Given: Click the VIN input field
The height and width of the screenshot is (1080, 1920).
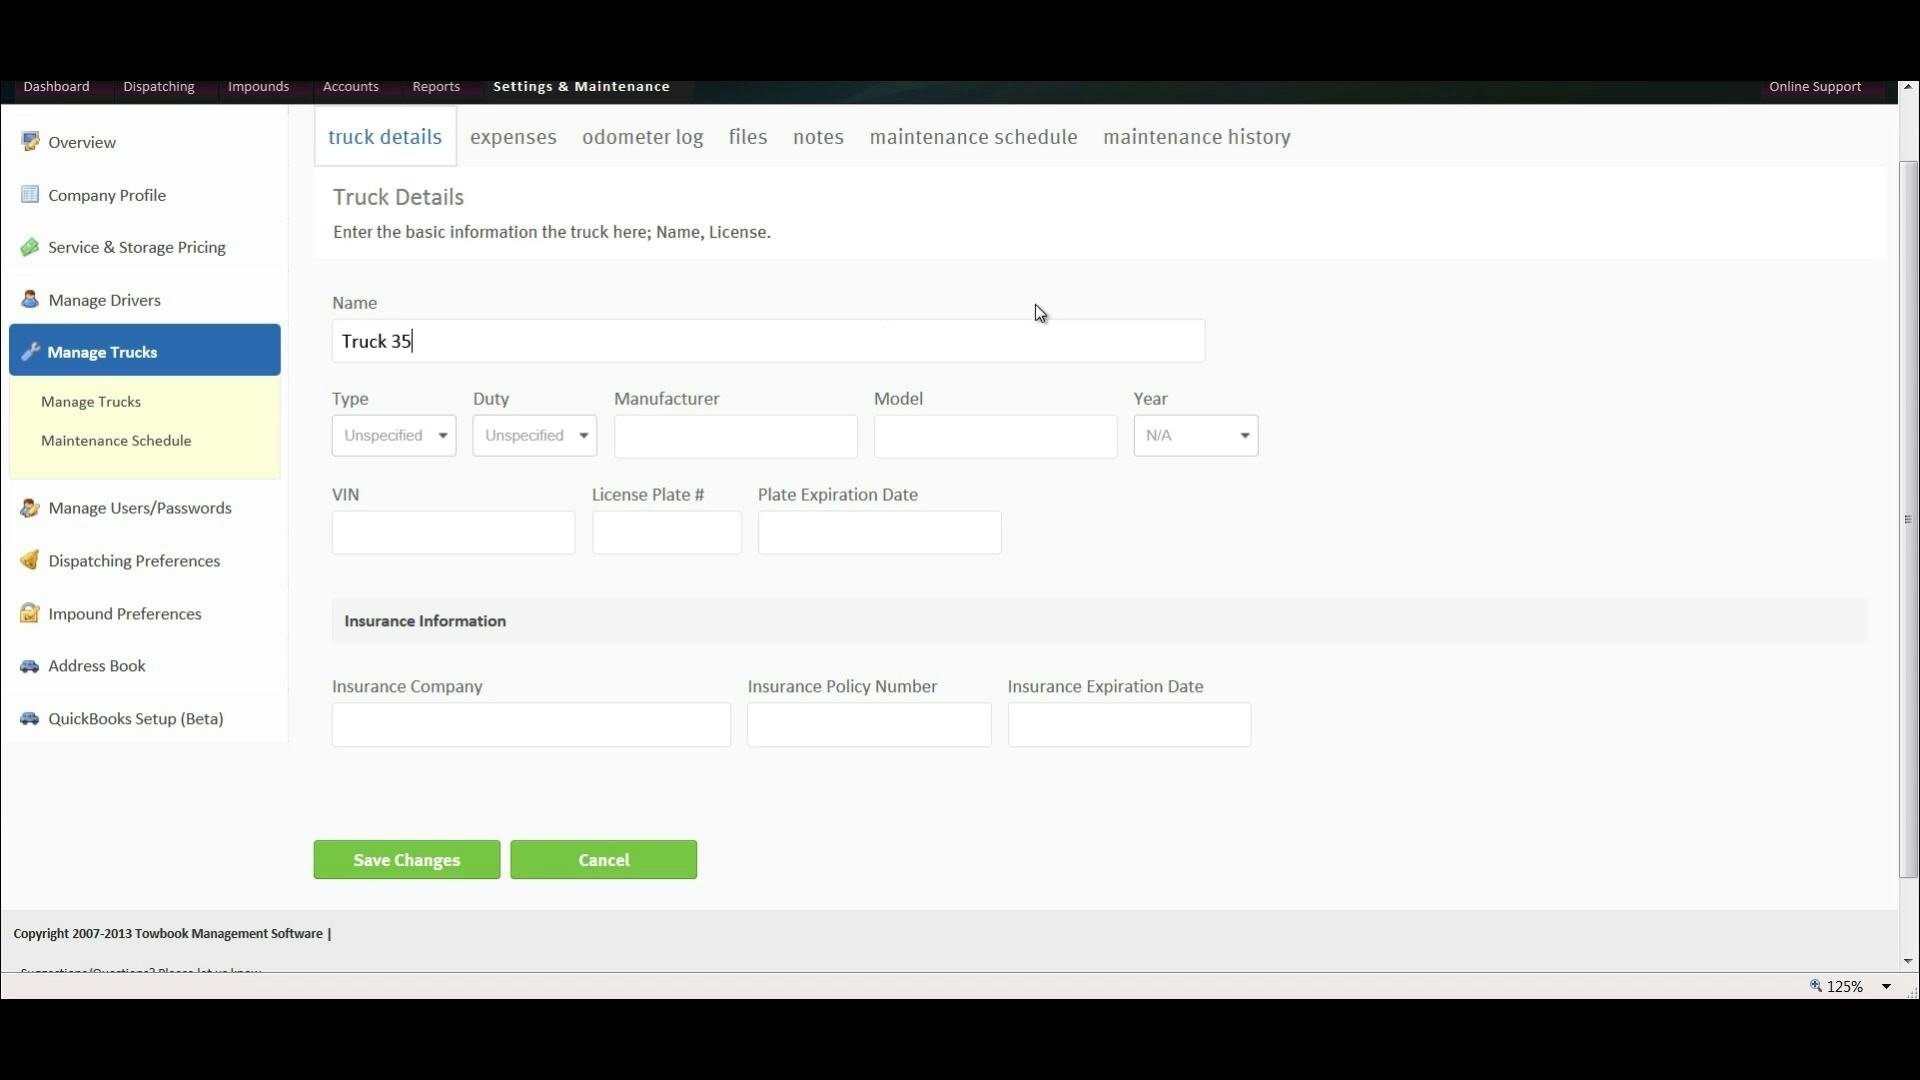Looking at the screenshot, I should [453, 532].
